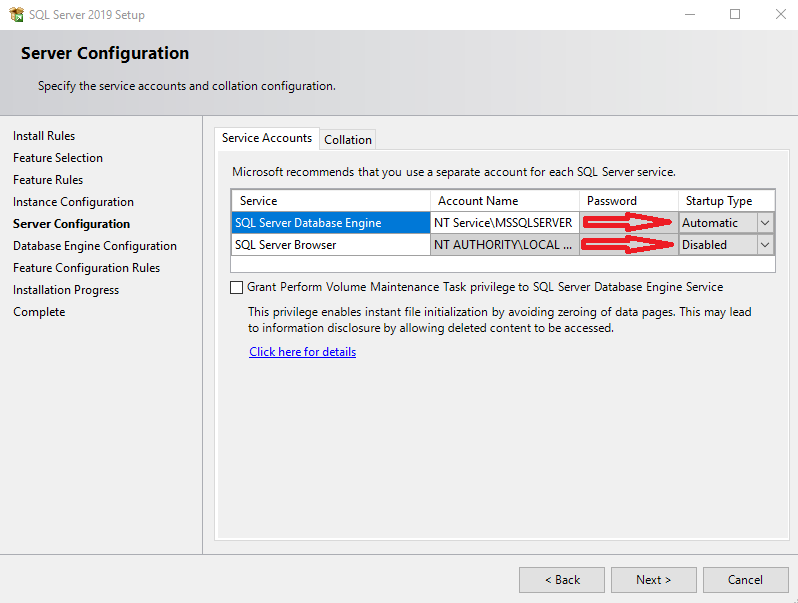The width and height of the screenshot is (798, 603).
Task: Enable Grant Perform Volume Maintenance Task checkbox
Action: coord(237,287)
